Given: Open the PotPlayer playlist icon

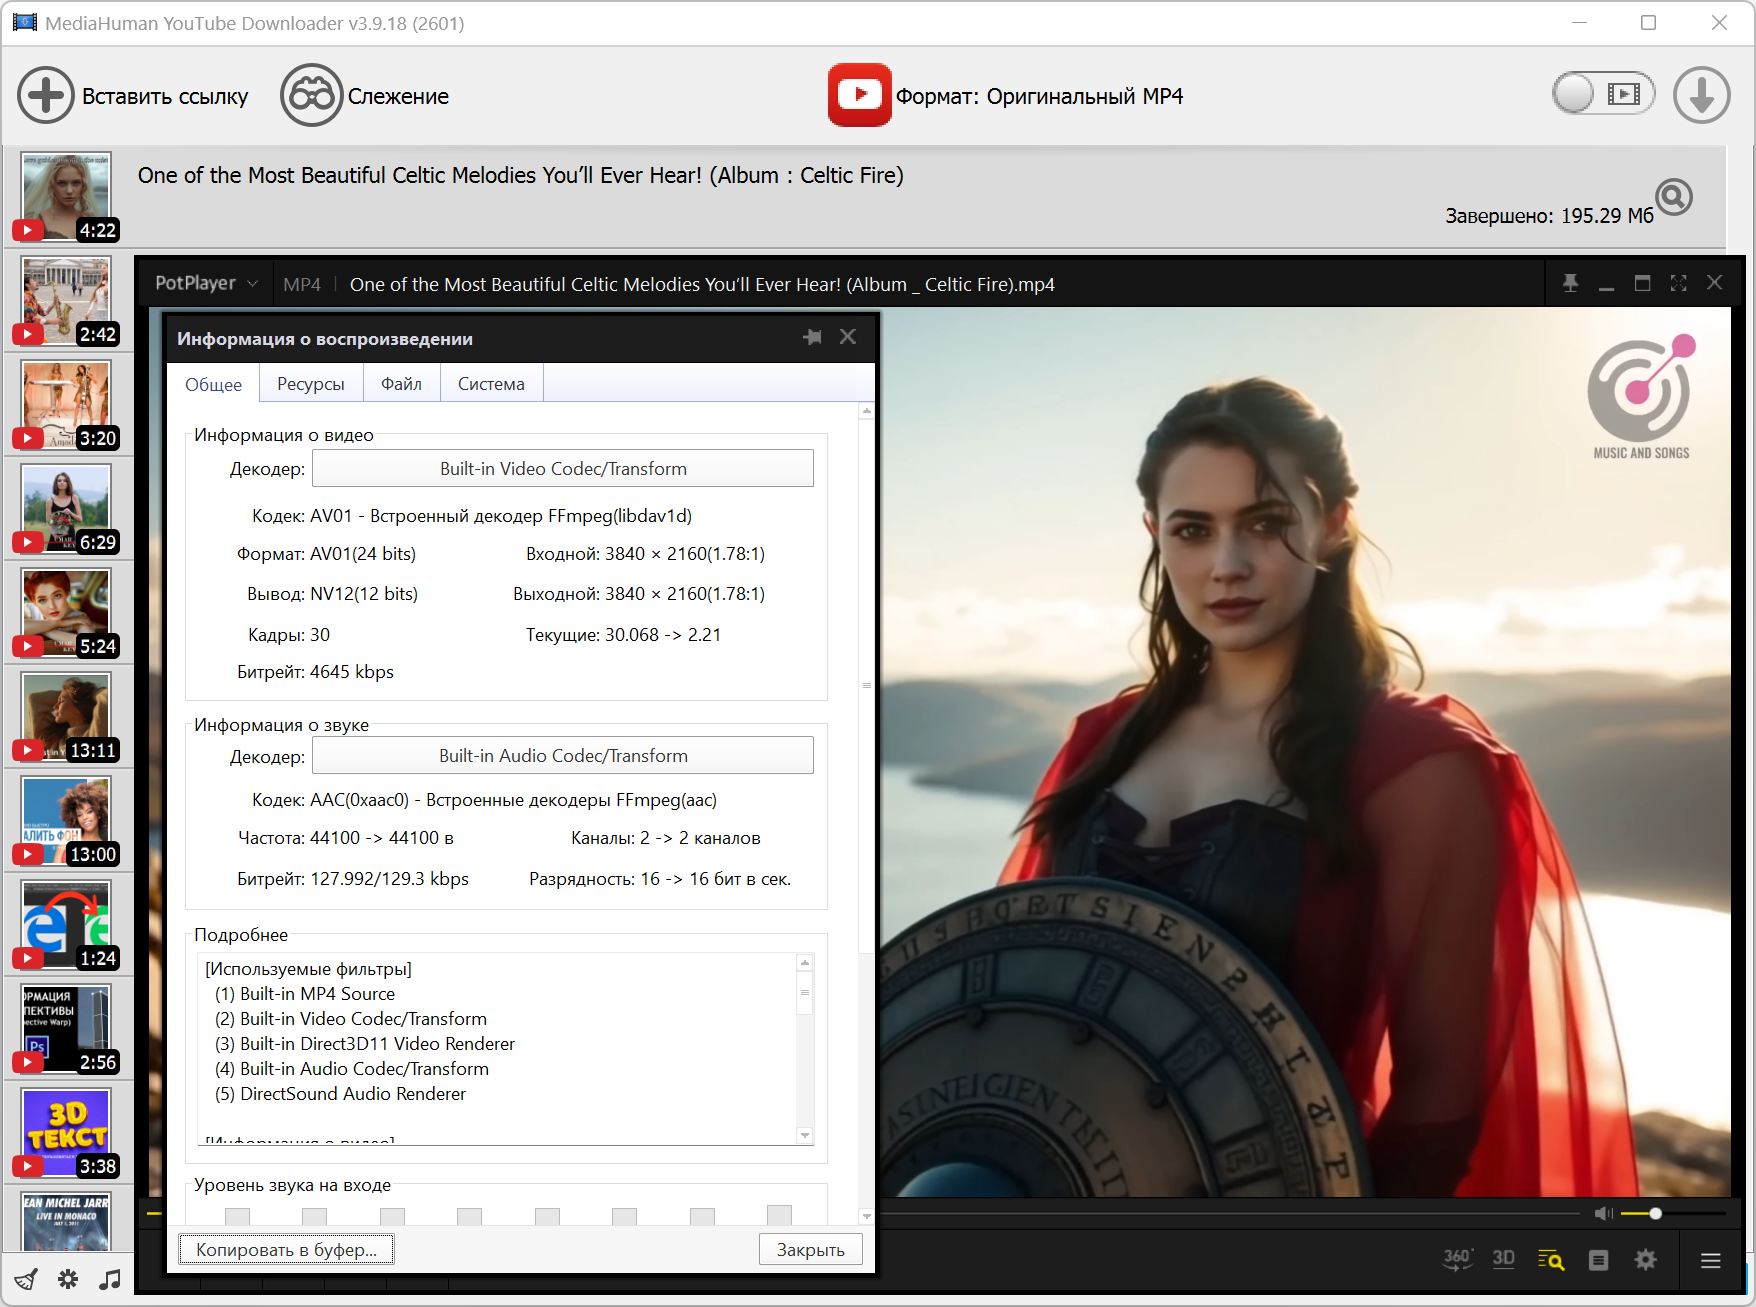Looking at the screenshot, I should pos(1598,1260).
